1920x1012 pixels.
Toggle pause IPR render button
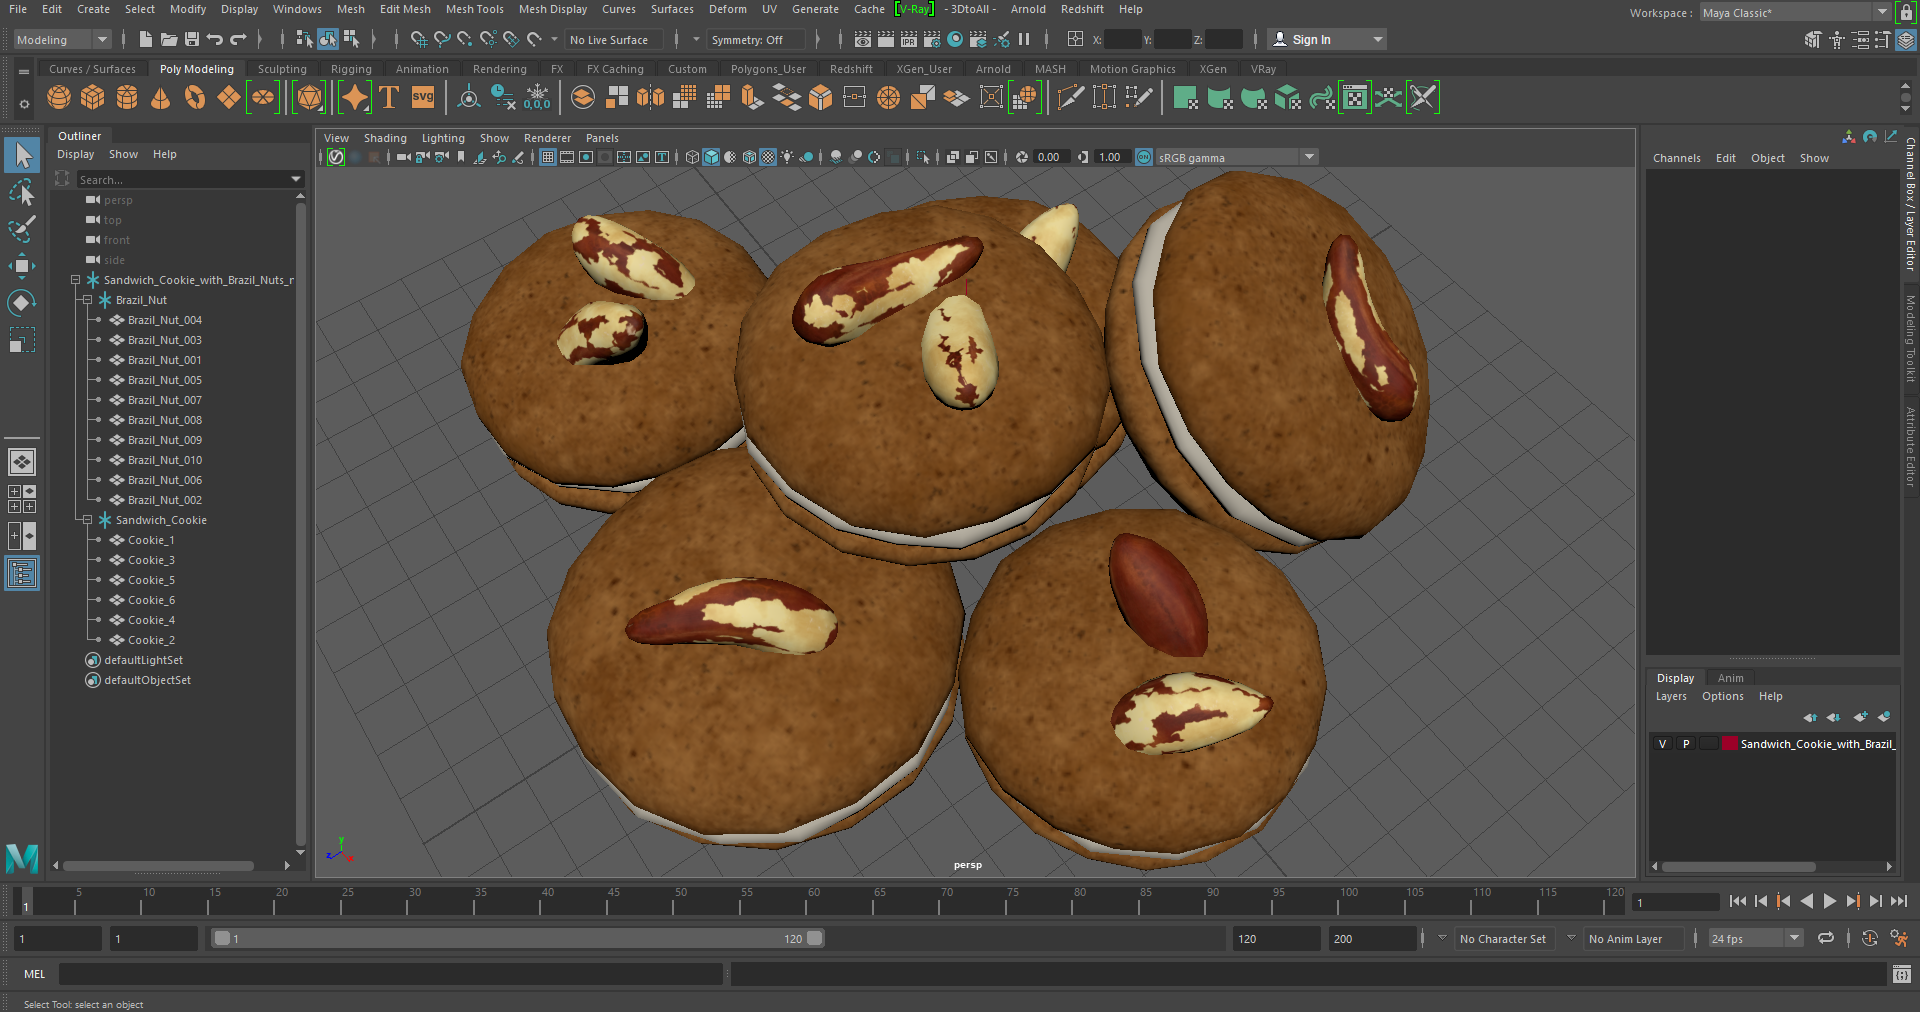pos(1024,39)
